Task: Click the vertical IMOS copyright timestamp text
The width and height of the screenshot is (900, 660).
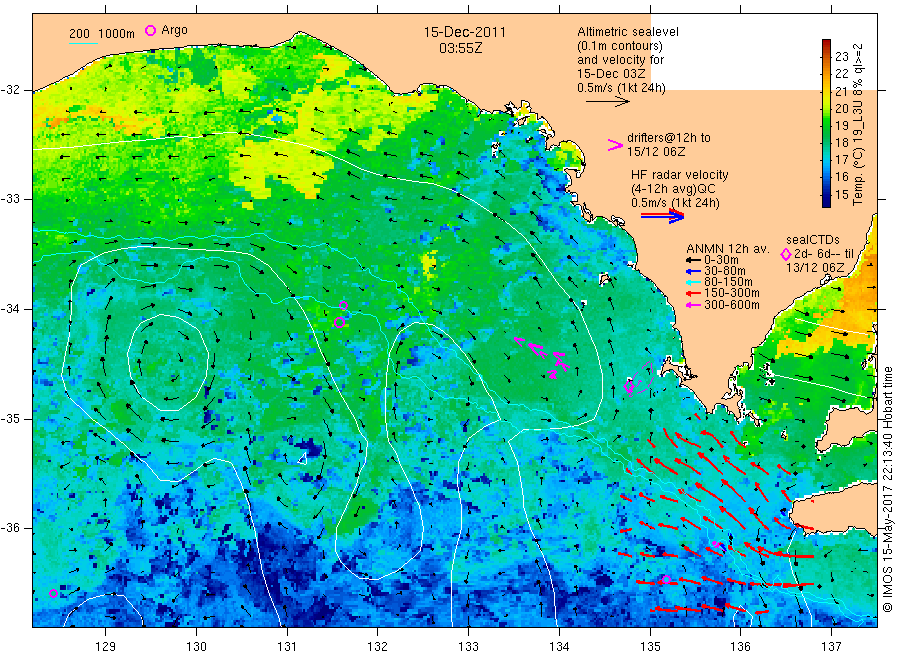Action: [x=888, y=489]
